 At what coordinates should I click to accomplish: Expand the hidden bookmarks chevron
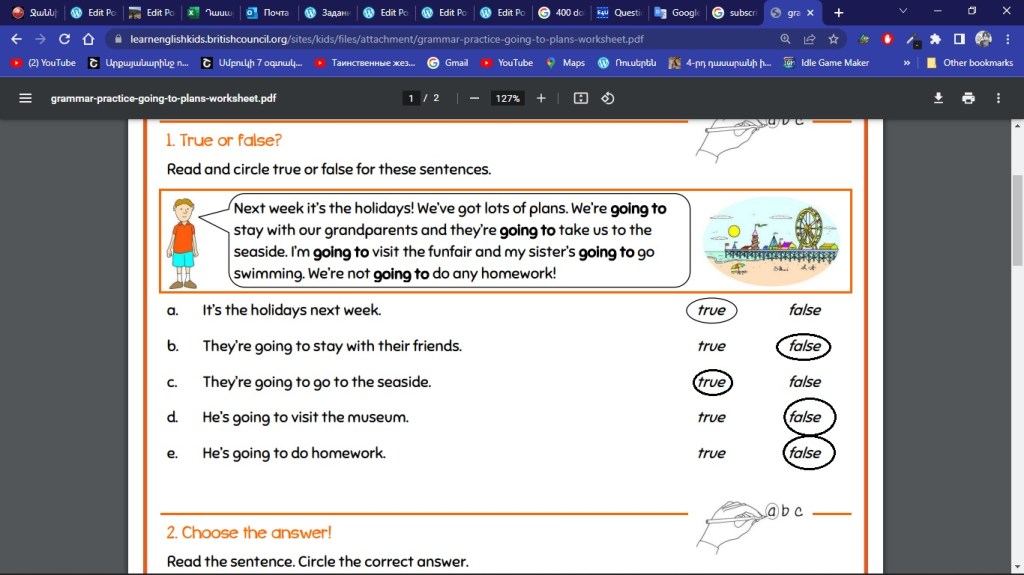coord(906,63)
